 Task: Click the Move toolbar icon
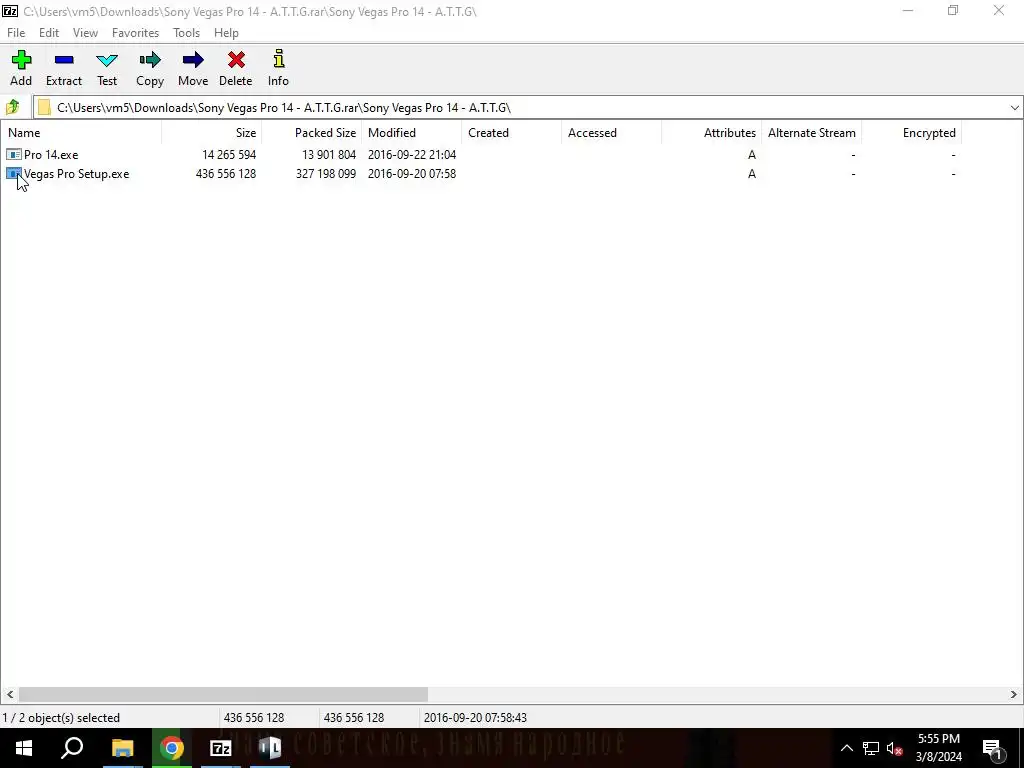(x=193, y=60)
